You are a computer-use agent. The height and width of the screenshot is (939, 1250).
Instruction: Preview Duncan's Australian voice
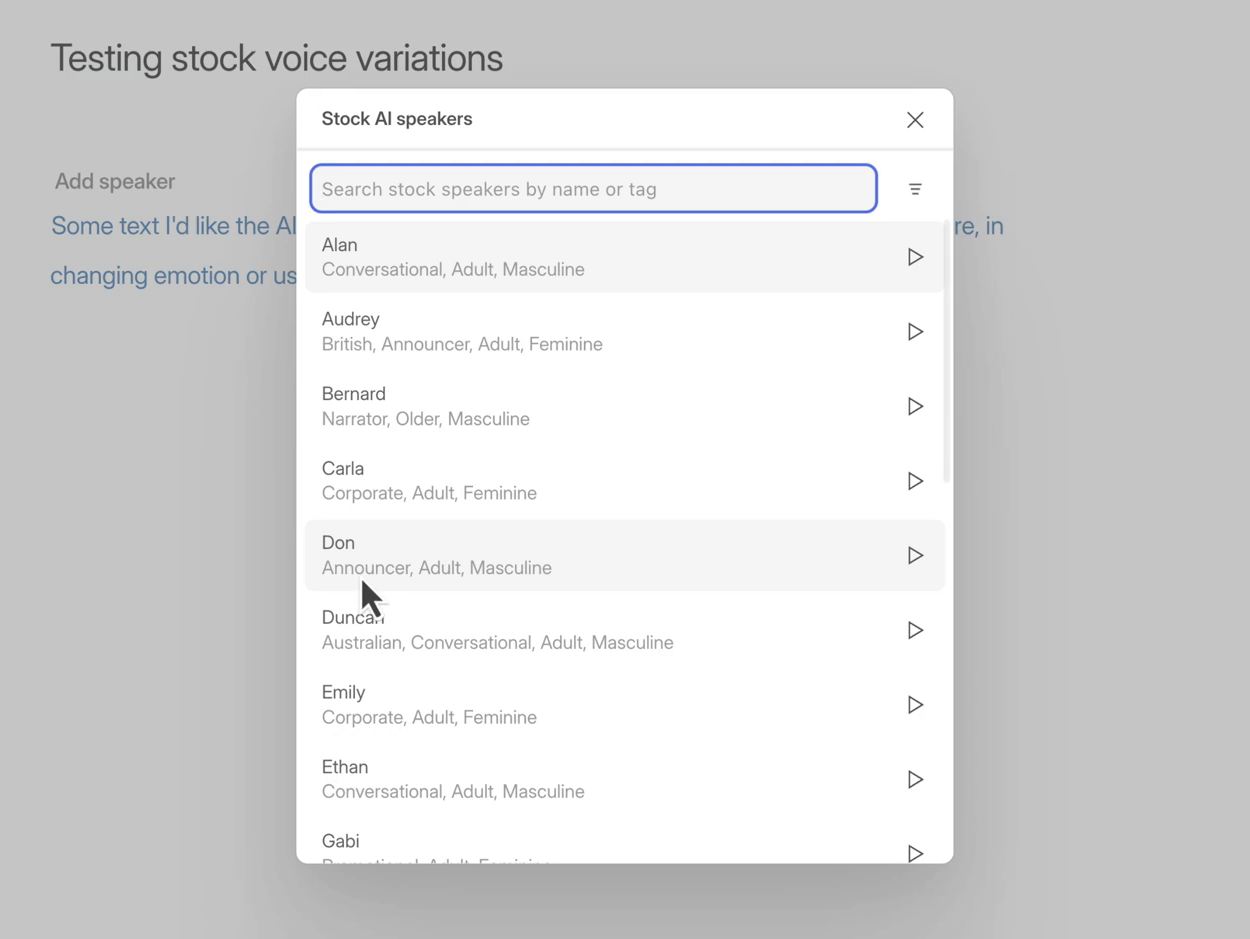point(915,630)
